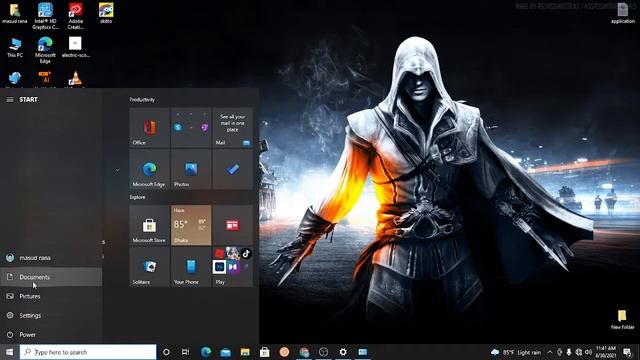Viewport: 640px width, 360px height.
Task: Select the New folder desktop icon
Action: click(x=622, y=319)
